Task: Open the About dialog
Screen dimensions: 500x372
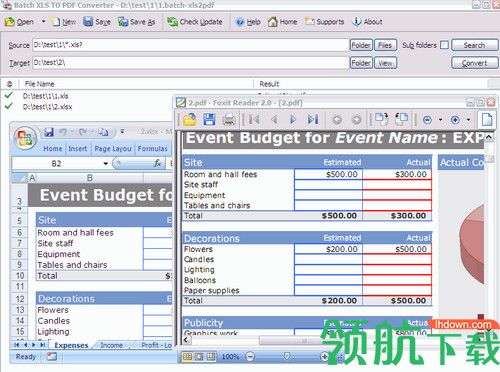Action: (x=367, y=22)
